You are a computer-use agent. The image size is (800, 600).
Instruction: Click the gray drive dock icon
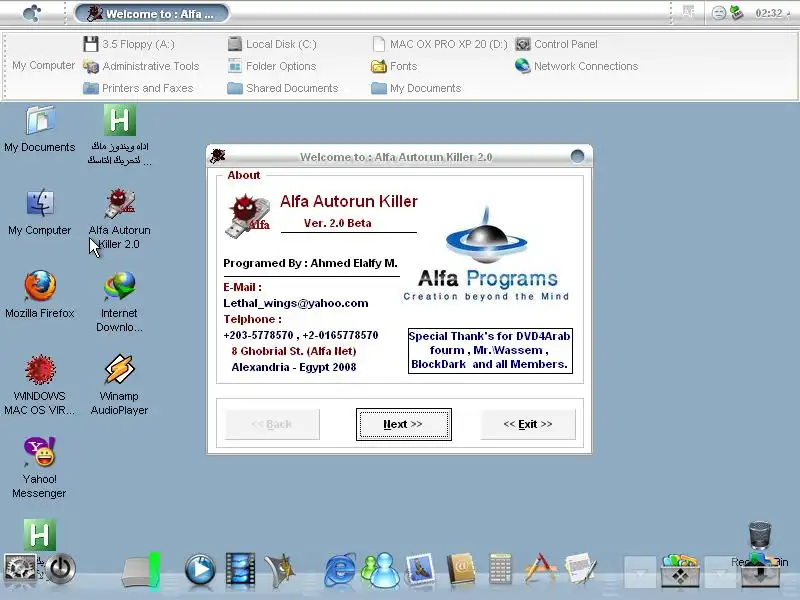141,570
